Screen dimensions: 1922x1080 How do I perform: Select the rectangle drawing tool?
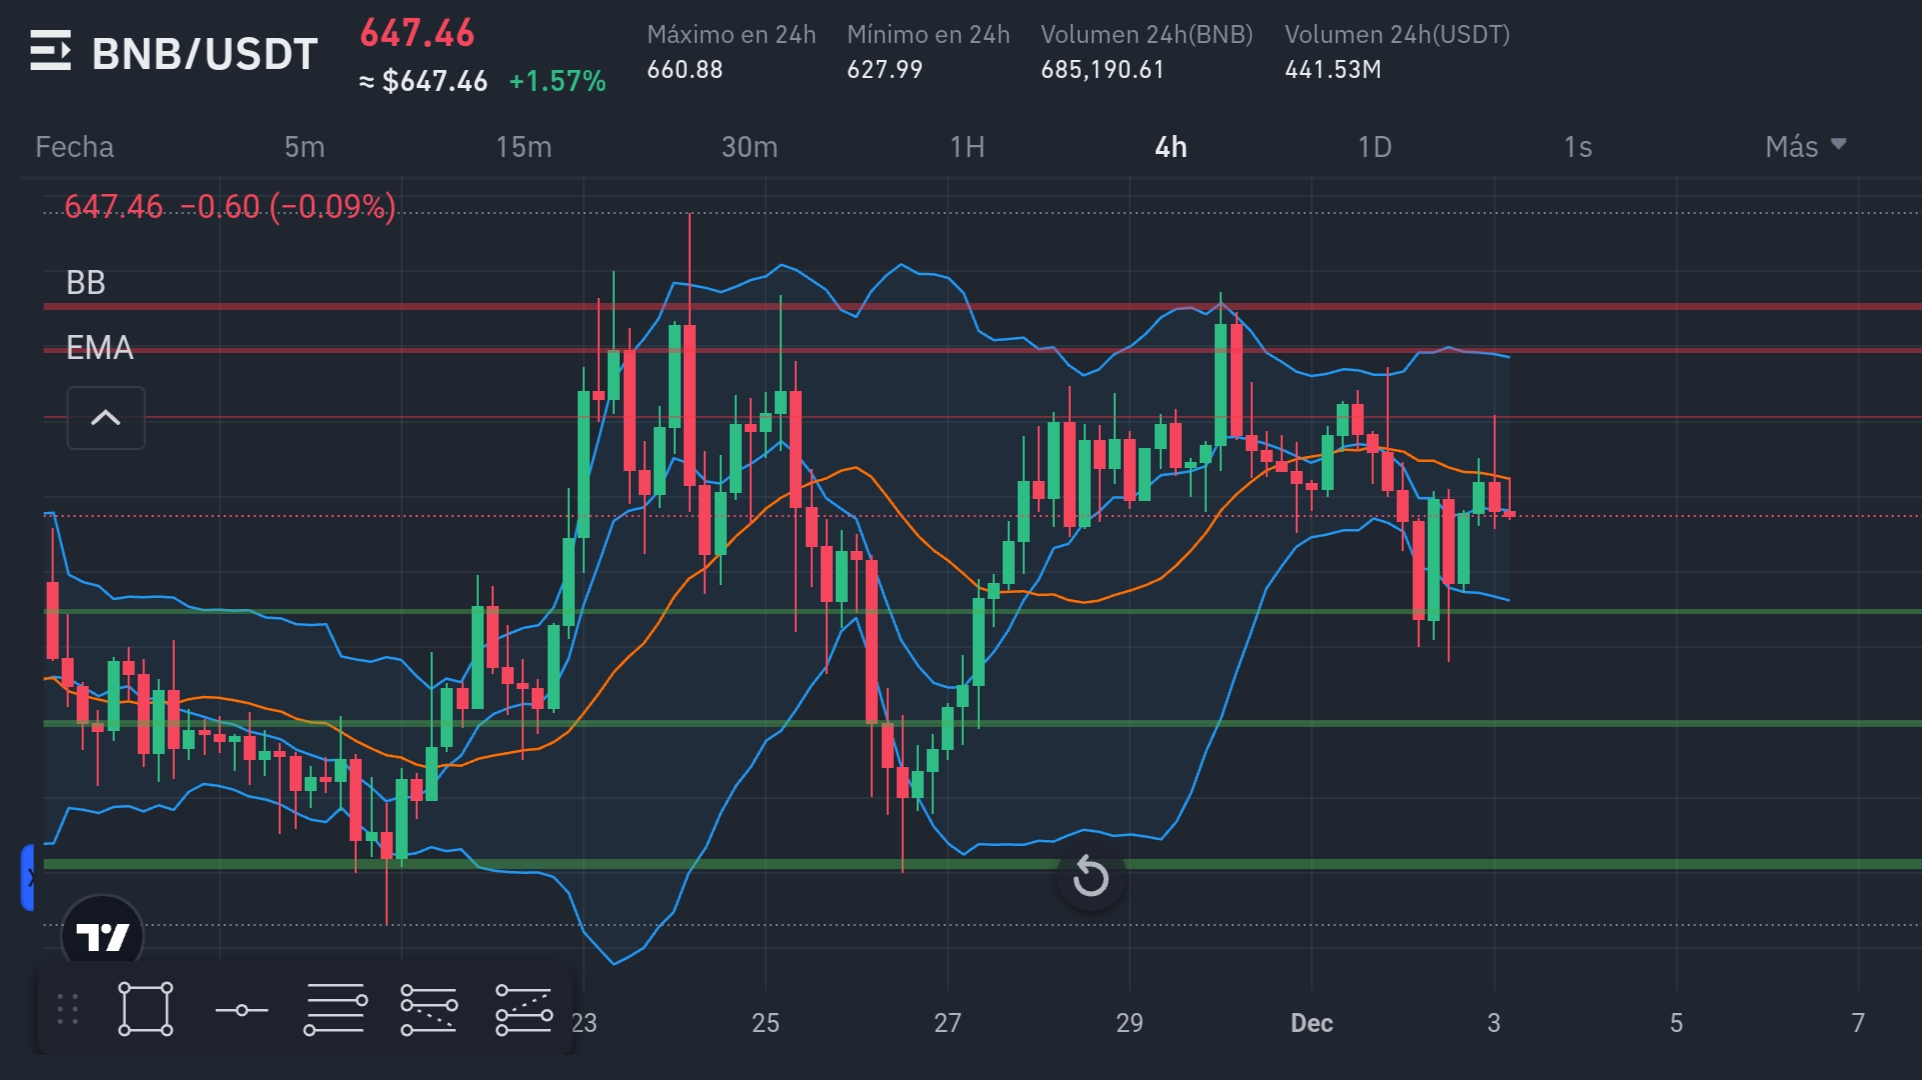tap(145, 1009)
